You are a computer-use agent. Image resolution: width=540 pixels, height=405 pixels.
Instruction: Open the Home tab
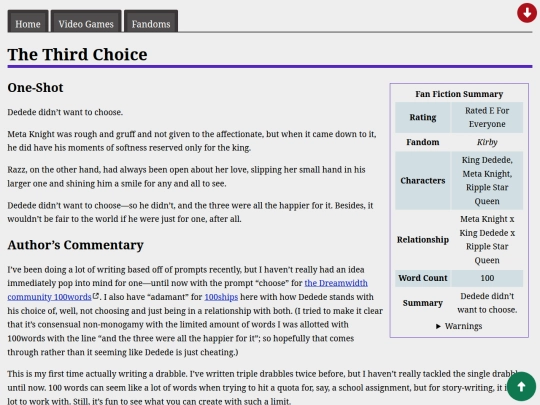tap(28, 21)
